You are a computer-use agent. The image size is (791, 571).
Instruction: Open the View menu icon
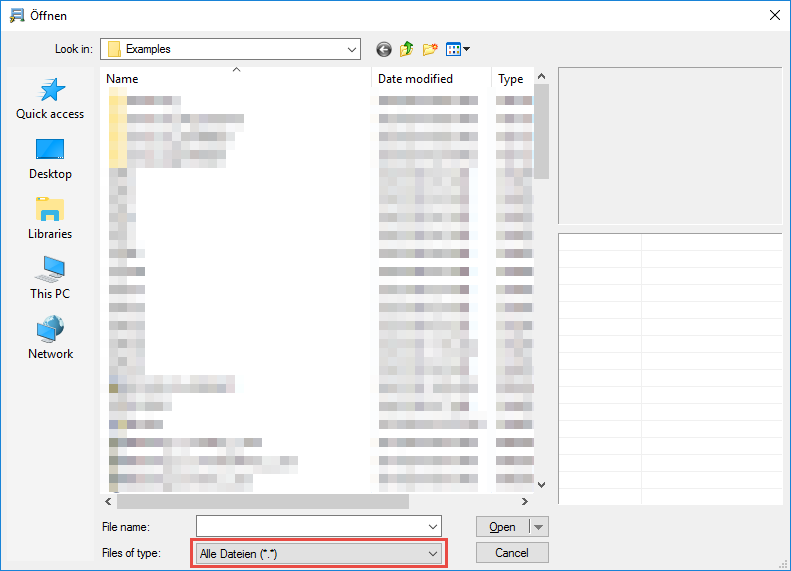pyautogui.click(x=453, y=49)
